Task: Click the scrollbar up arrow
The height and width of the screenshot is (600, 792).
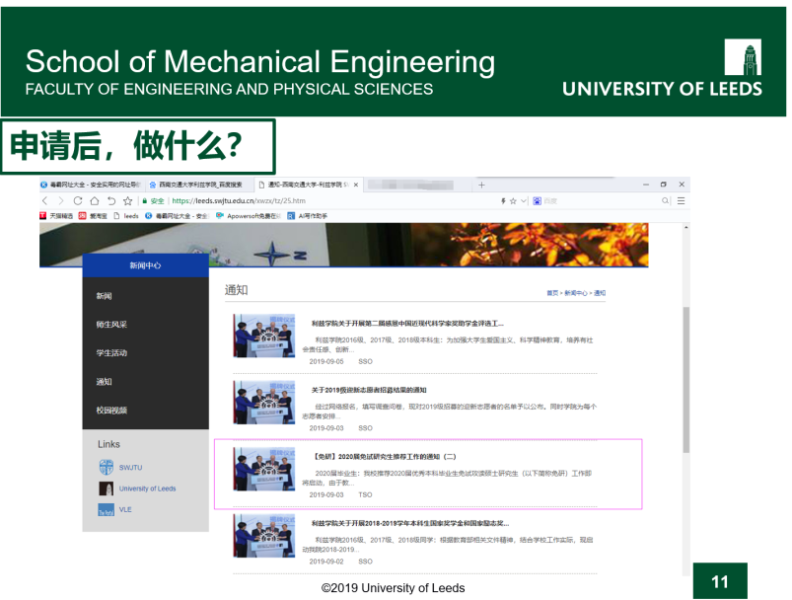Action: 686,228
